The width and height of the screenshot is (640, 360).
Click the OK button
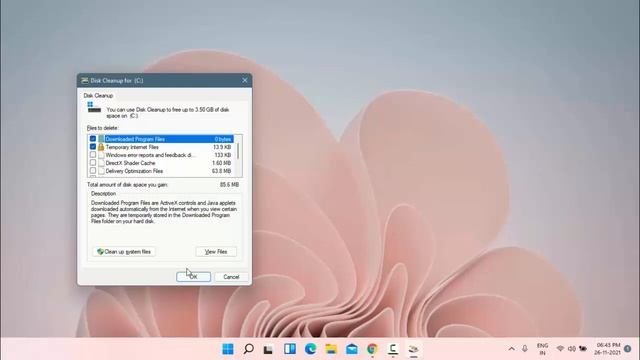(193, 277)
